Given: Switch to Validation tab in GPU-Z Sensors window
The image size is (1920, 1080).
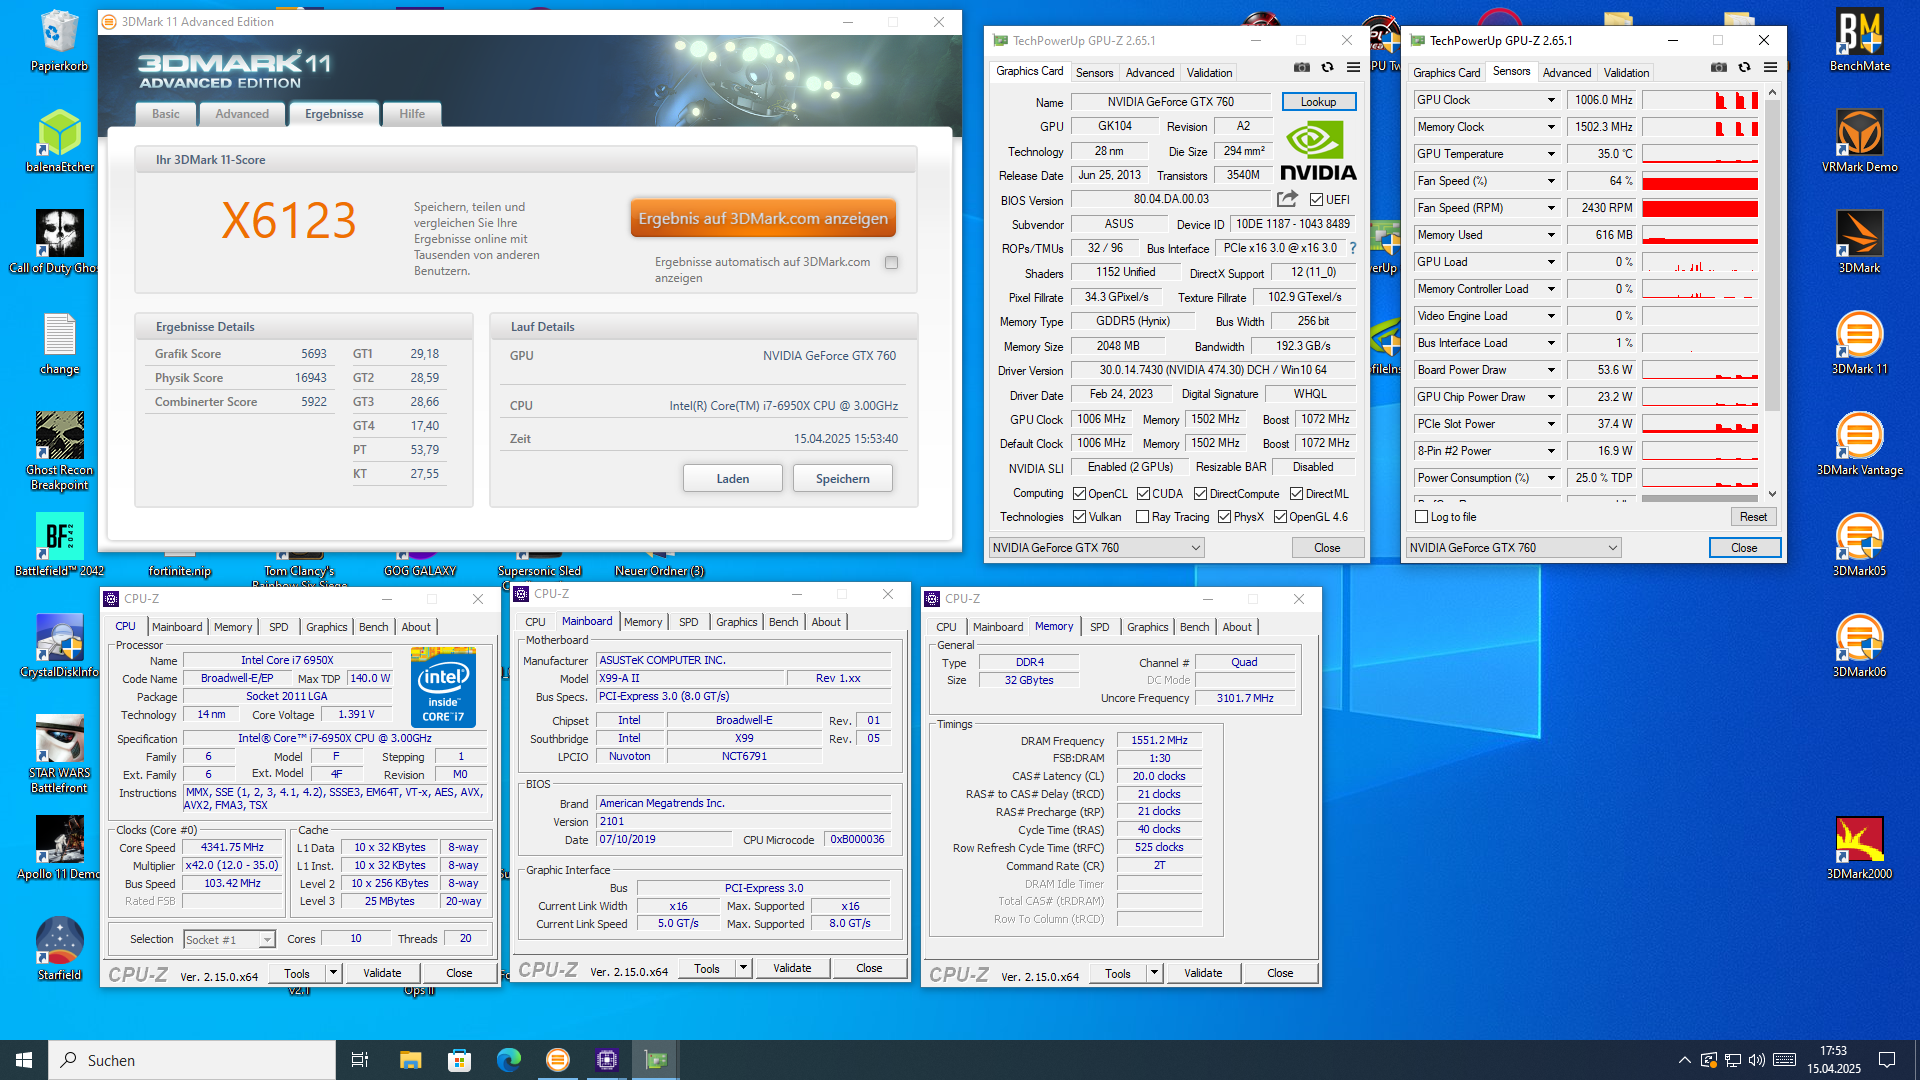Looking at the screenshot, I should (1626, 73).
